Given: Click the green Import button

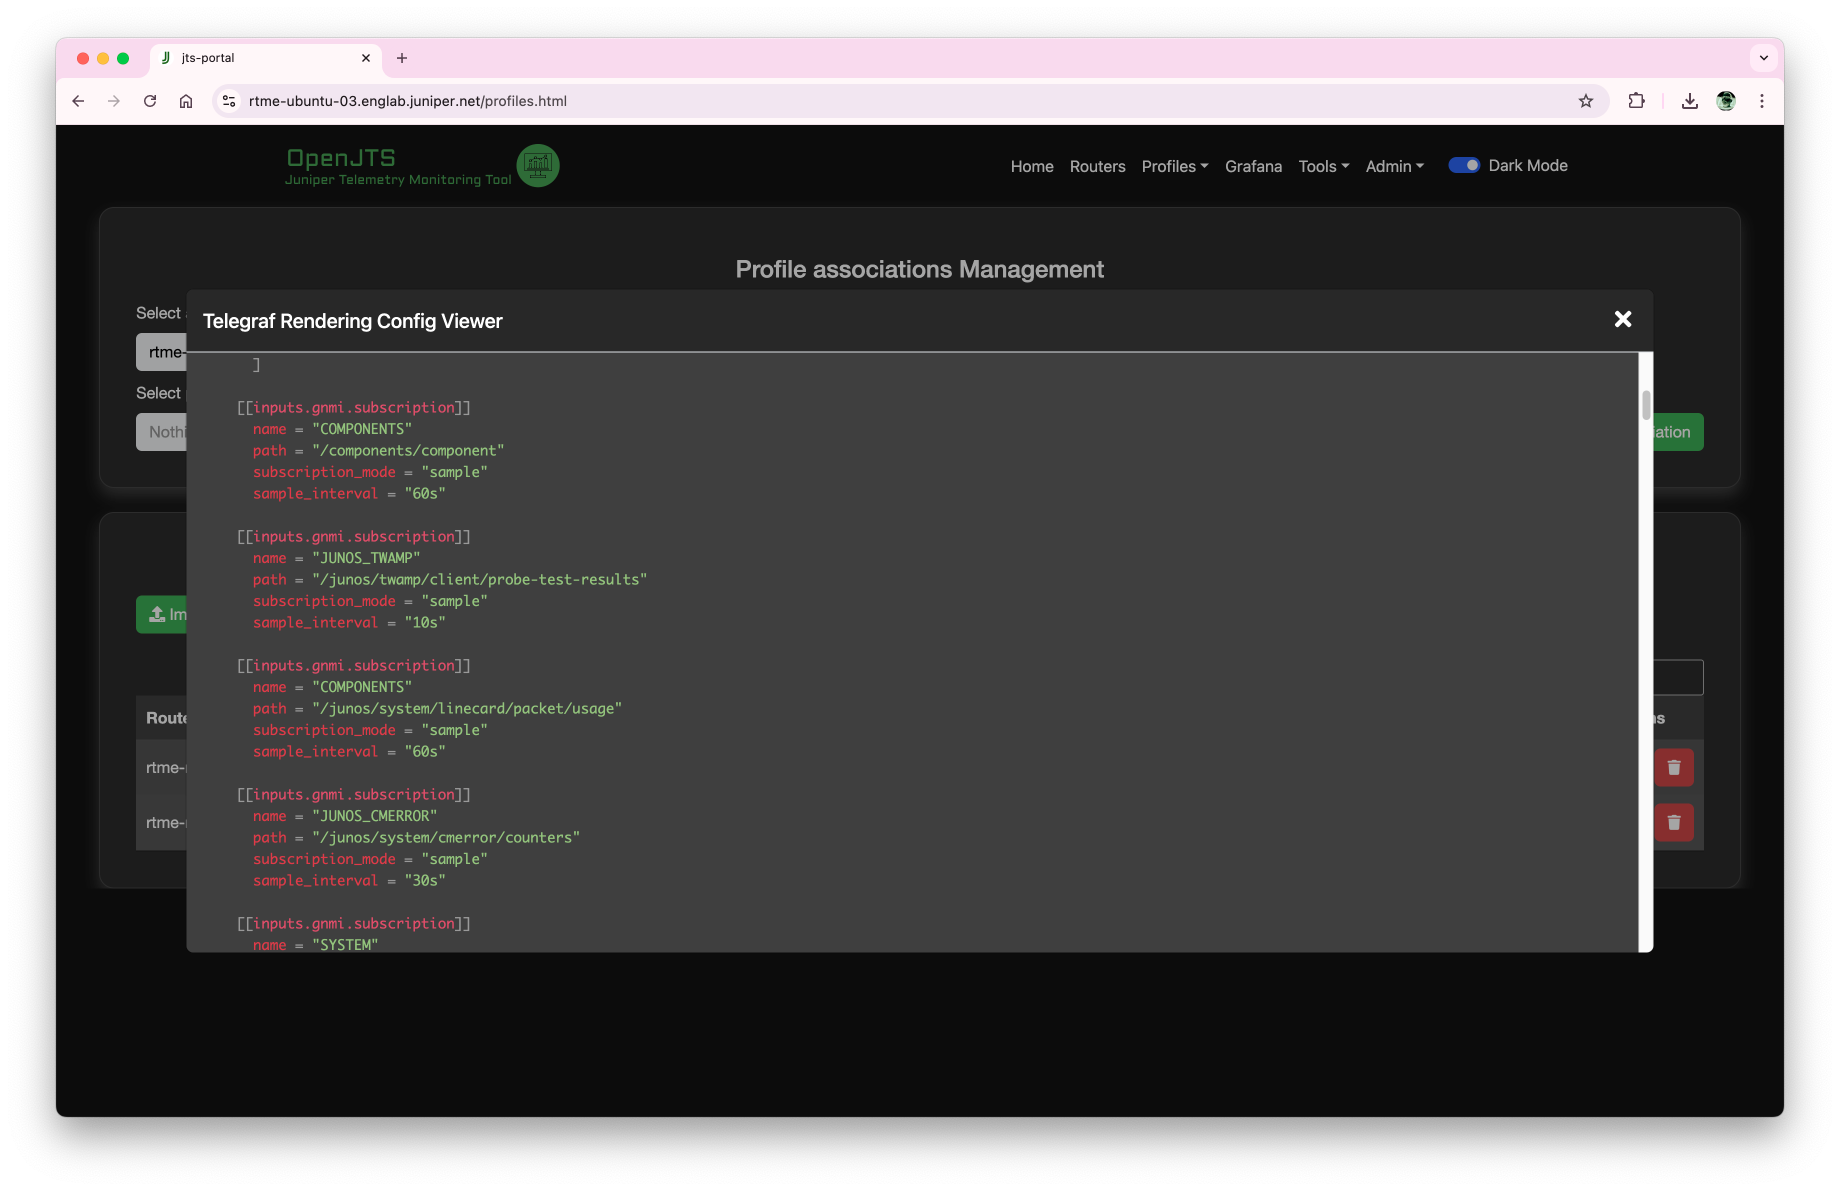Looking at the screenshot, I should point(163,615).
